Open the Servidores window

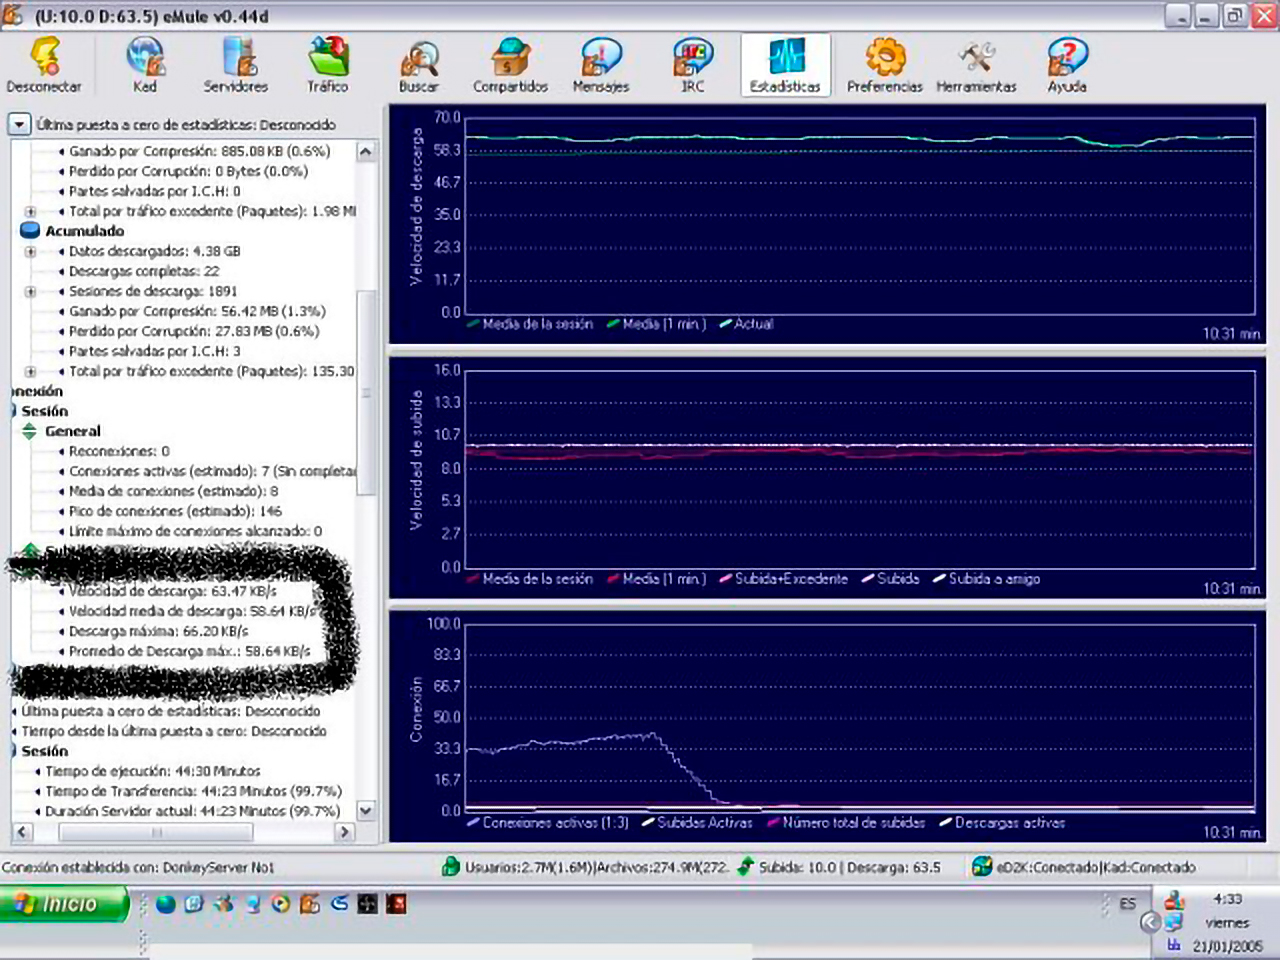point(236,65)
